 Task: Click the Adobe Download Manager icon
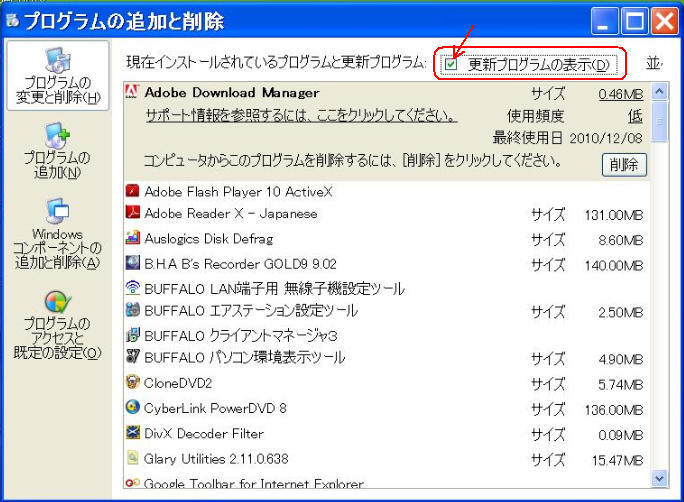point(131,92)
